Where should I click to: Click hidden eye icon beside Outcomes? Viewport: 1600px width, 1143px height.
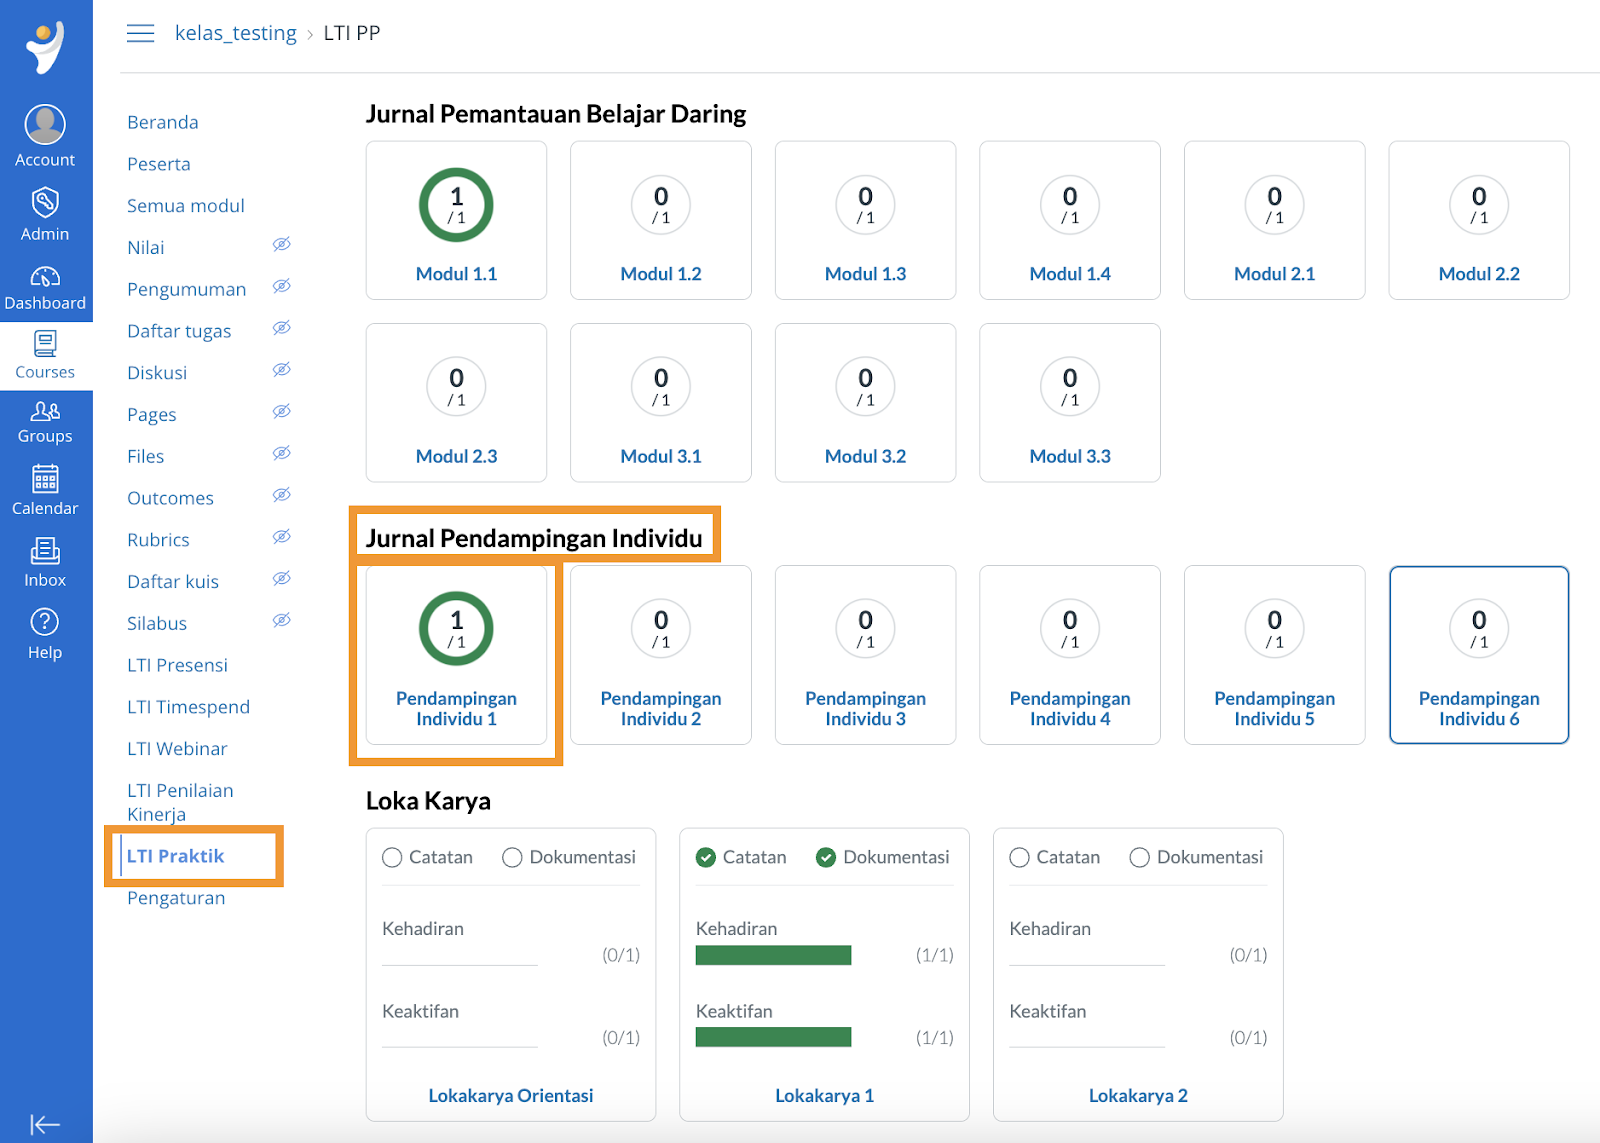tap(282, 495)
